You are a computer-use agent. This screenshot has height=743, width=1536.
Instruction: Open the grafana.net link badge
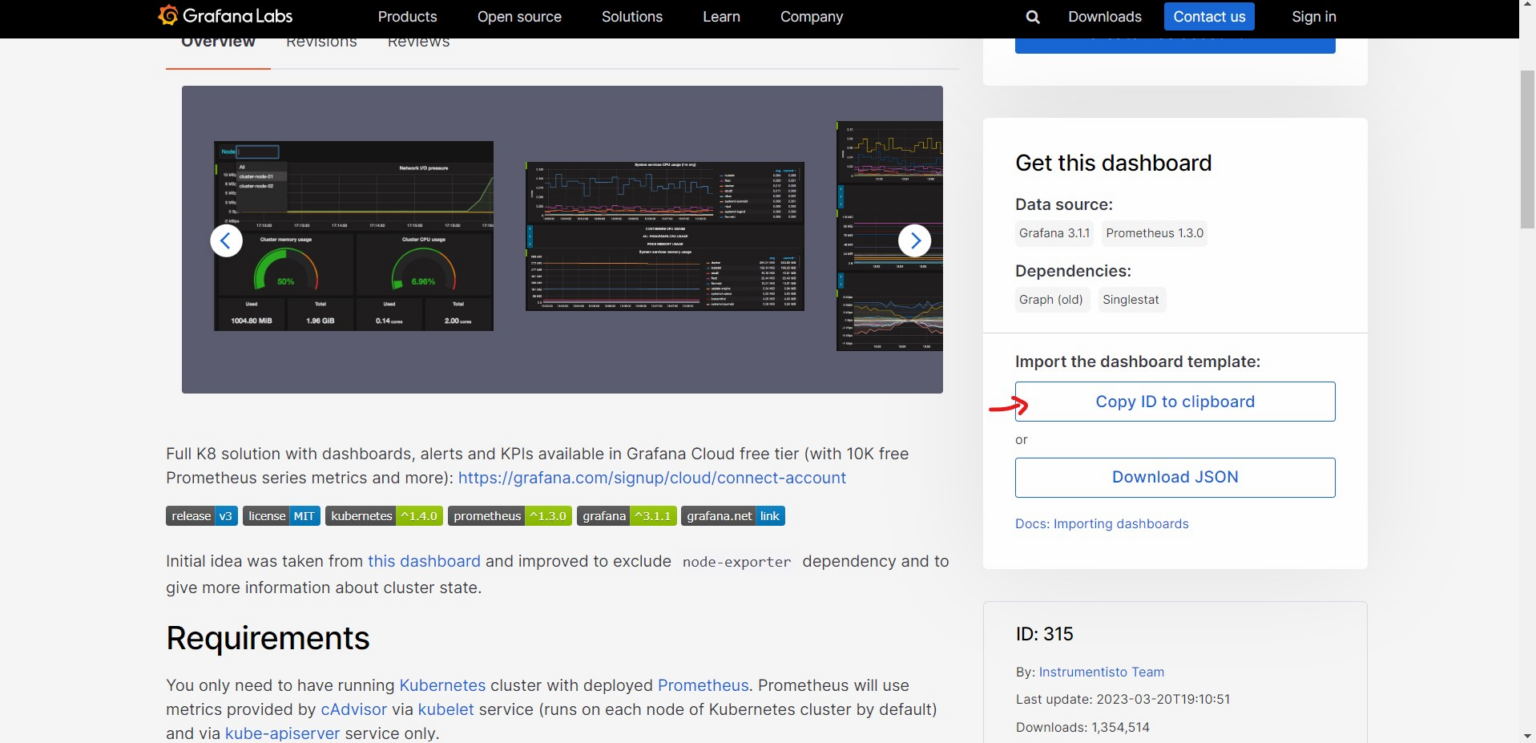point(733,515)
